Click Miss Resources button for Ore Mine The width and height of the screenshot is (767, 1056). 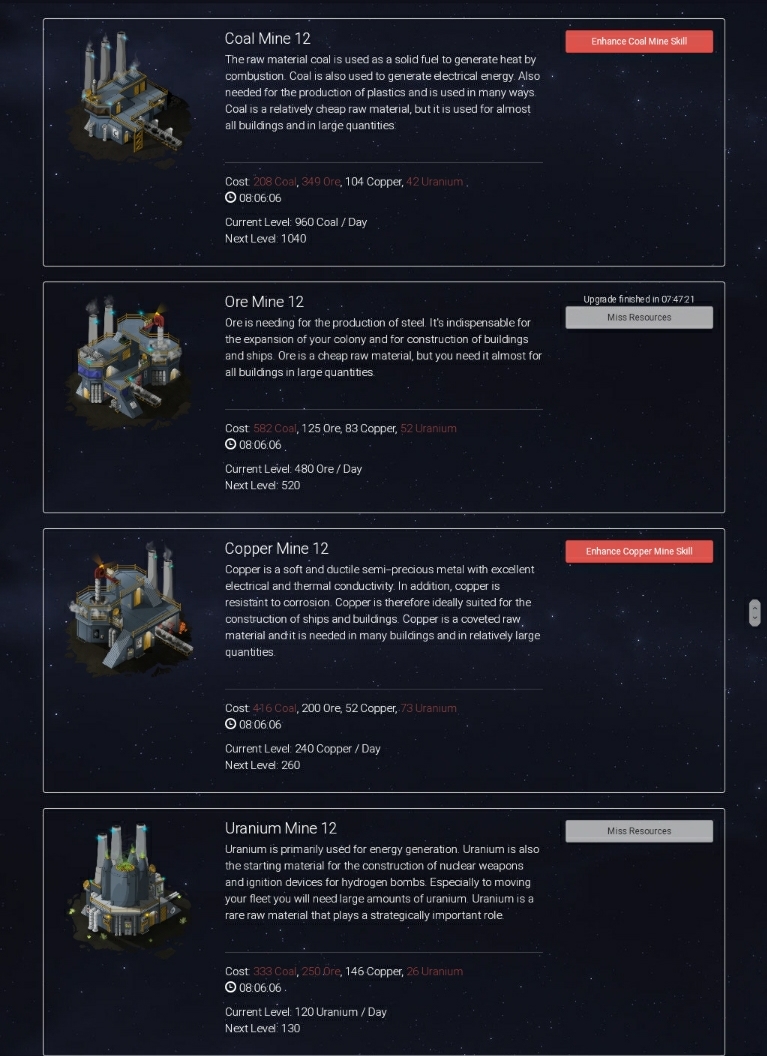pos(639,317)
